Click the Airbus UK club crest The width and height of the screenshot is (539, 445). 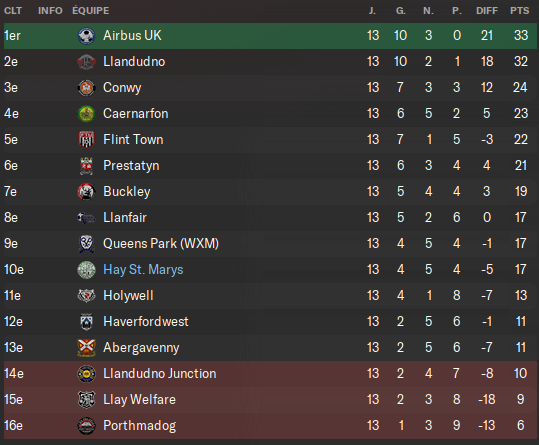(x=86, y=36)
